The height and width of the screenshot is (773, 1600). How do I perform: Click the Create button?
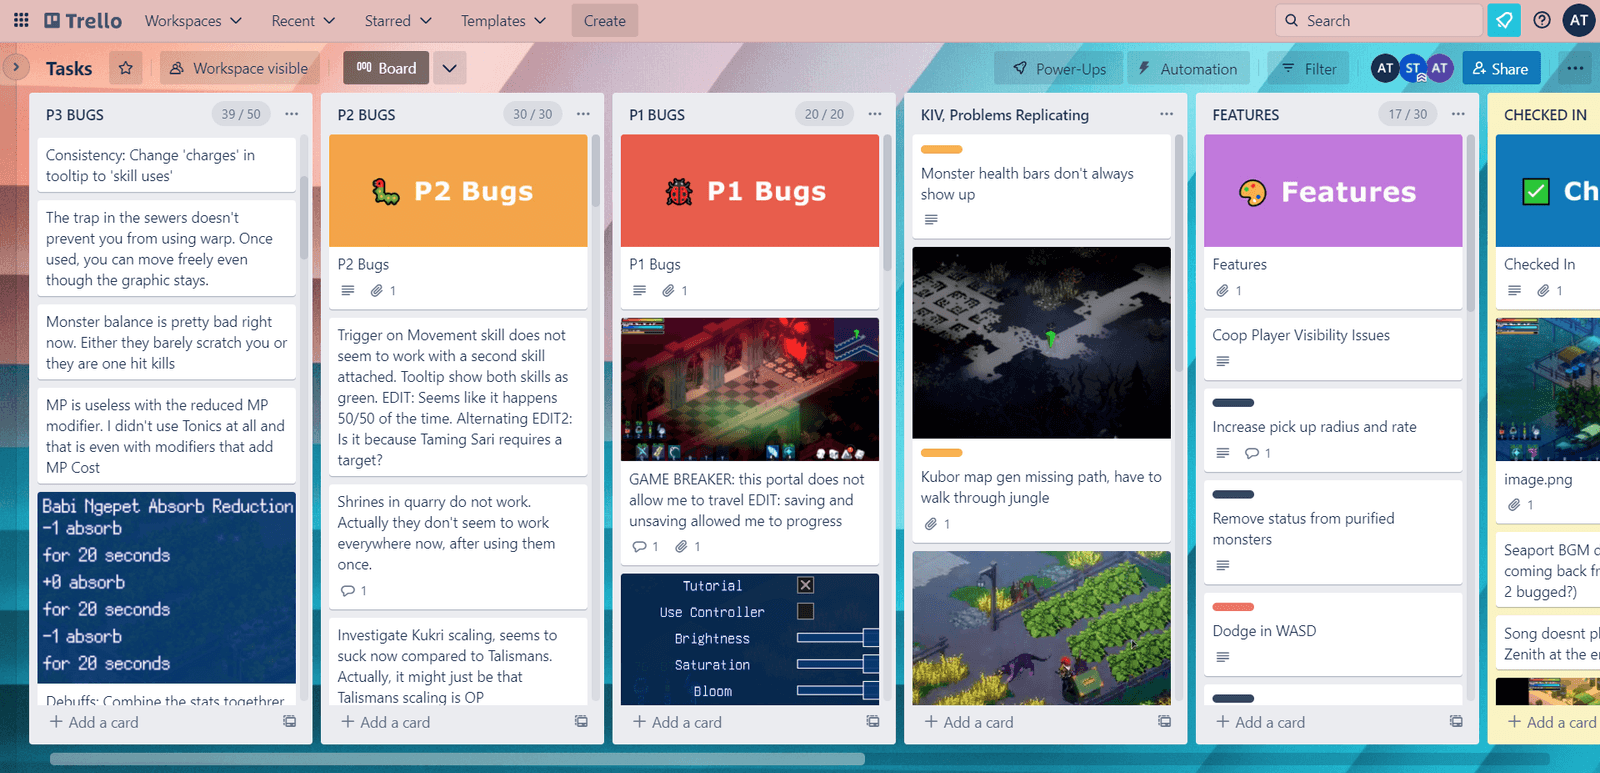[605, 20]
